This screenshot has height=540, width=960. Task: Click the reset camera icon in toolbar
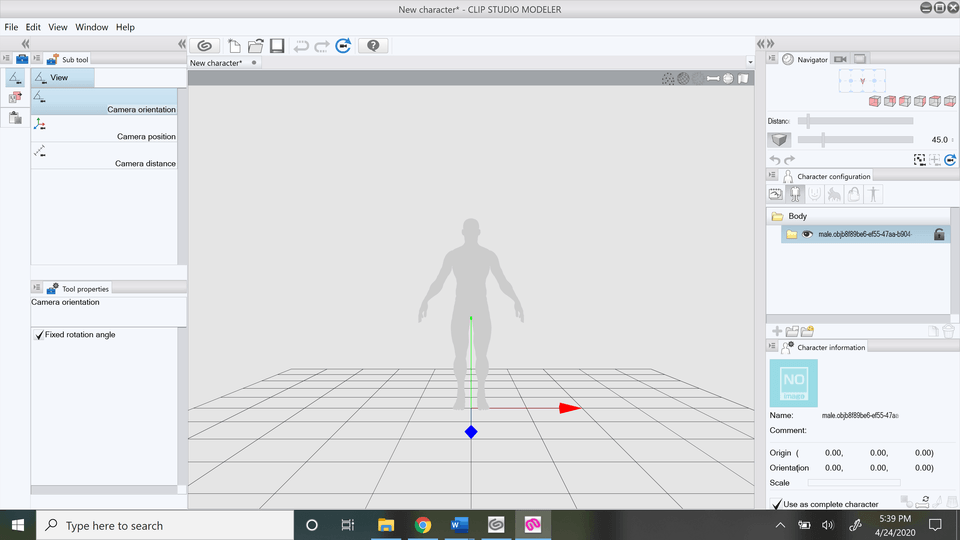(344, 46)
